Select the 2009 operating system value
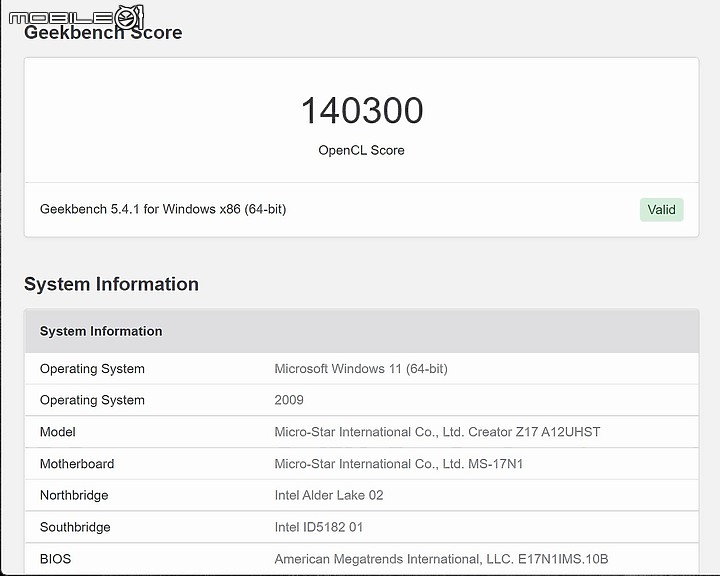The height and width of the screenshot is (576, 720). [289, 400]
